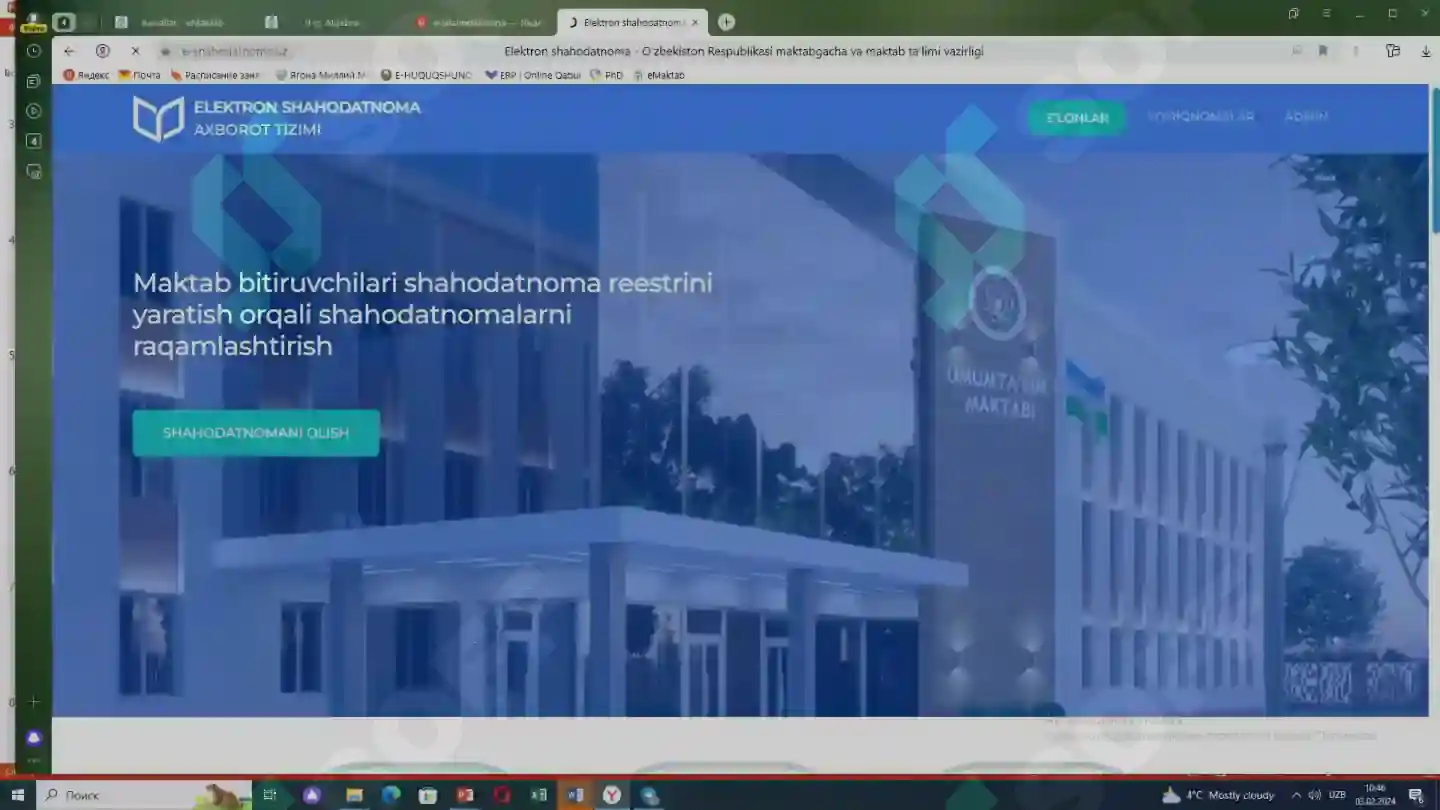Screen dimensions: 1440x810
Task: Bookmark this page with the flag icon
Action: [x=1323, y=51]
